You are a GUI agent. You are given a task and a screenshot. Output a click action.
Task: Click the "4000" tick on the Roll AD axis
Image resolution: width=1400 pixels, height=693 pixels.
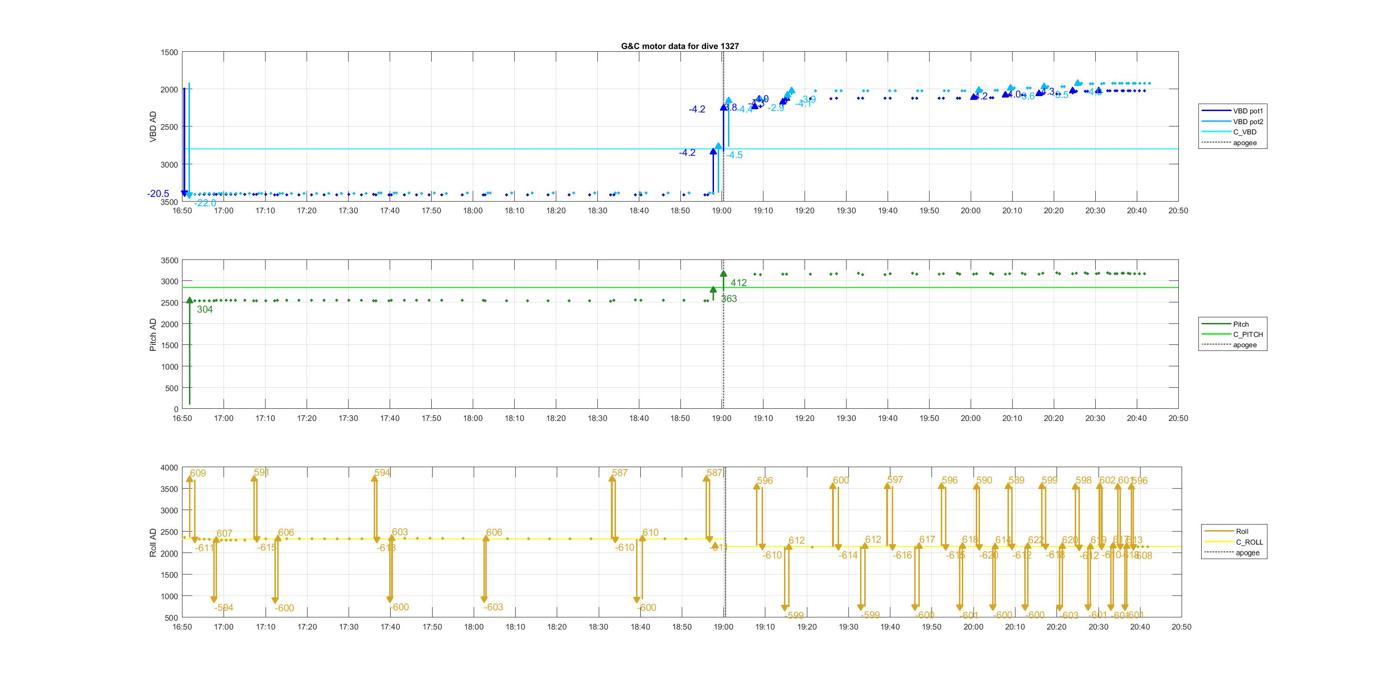tap(169, 468)
